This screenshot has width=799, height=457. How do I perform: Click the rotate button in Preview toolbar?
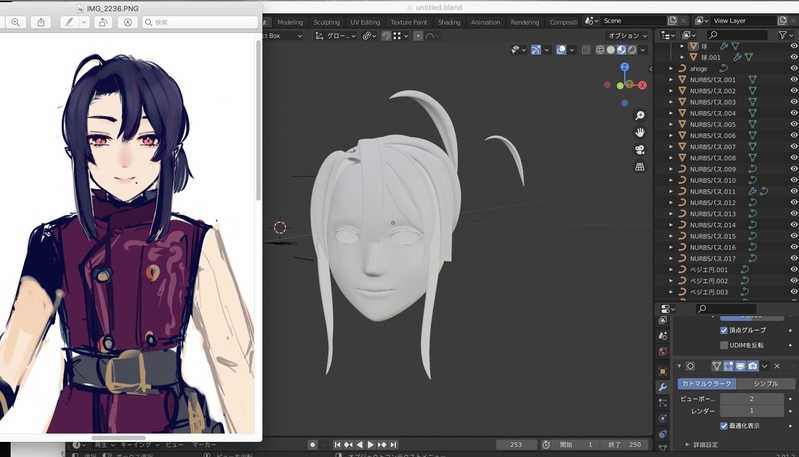[102, 22]
